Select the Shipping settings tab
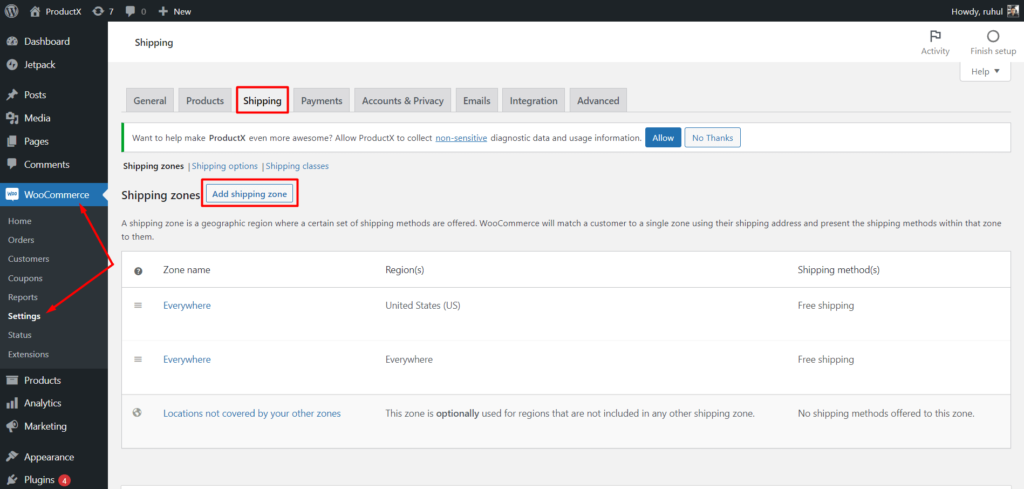This screenshot has height=489, width=1024. [x=262, y=101]
